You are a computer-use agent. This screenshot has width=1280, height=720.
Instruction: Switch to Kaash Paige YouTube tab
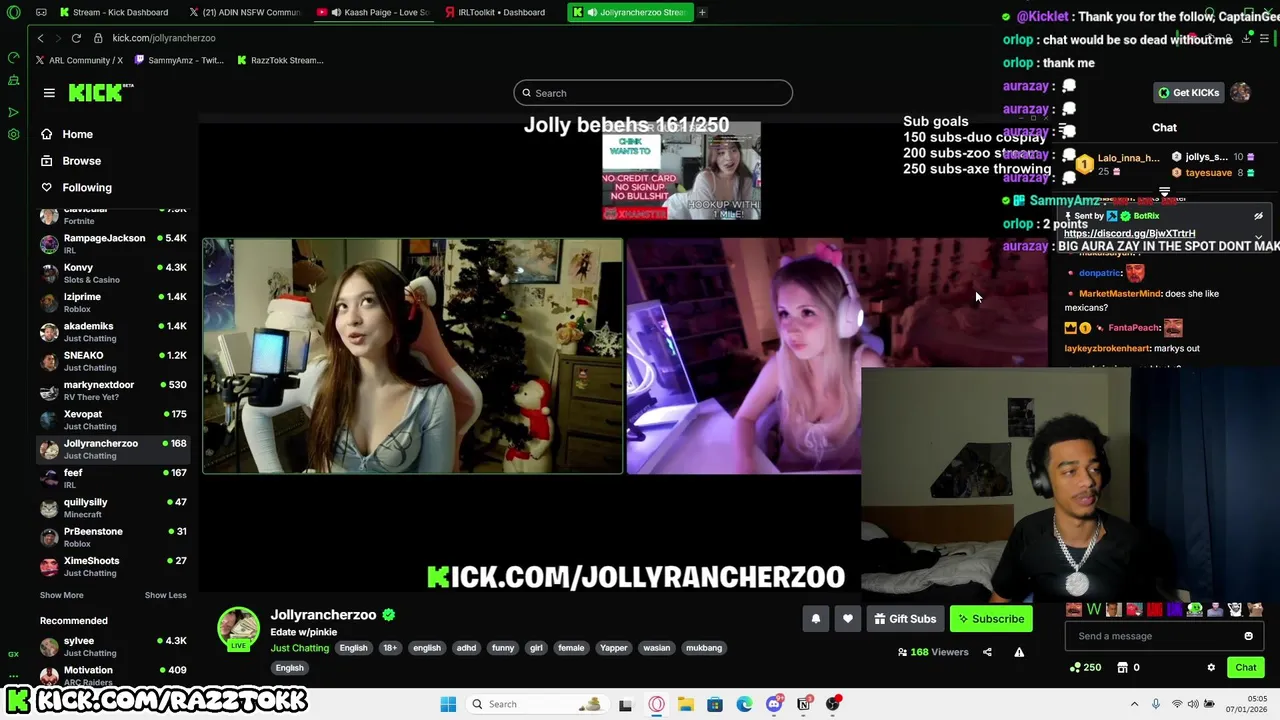click(373, 12)
